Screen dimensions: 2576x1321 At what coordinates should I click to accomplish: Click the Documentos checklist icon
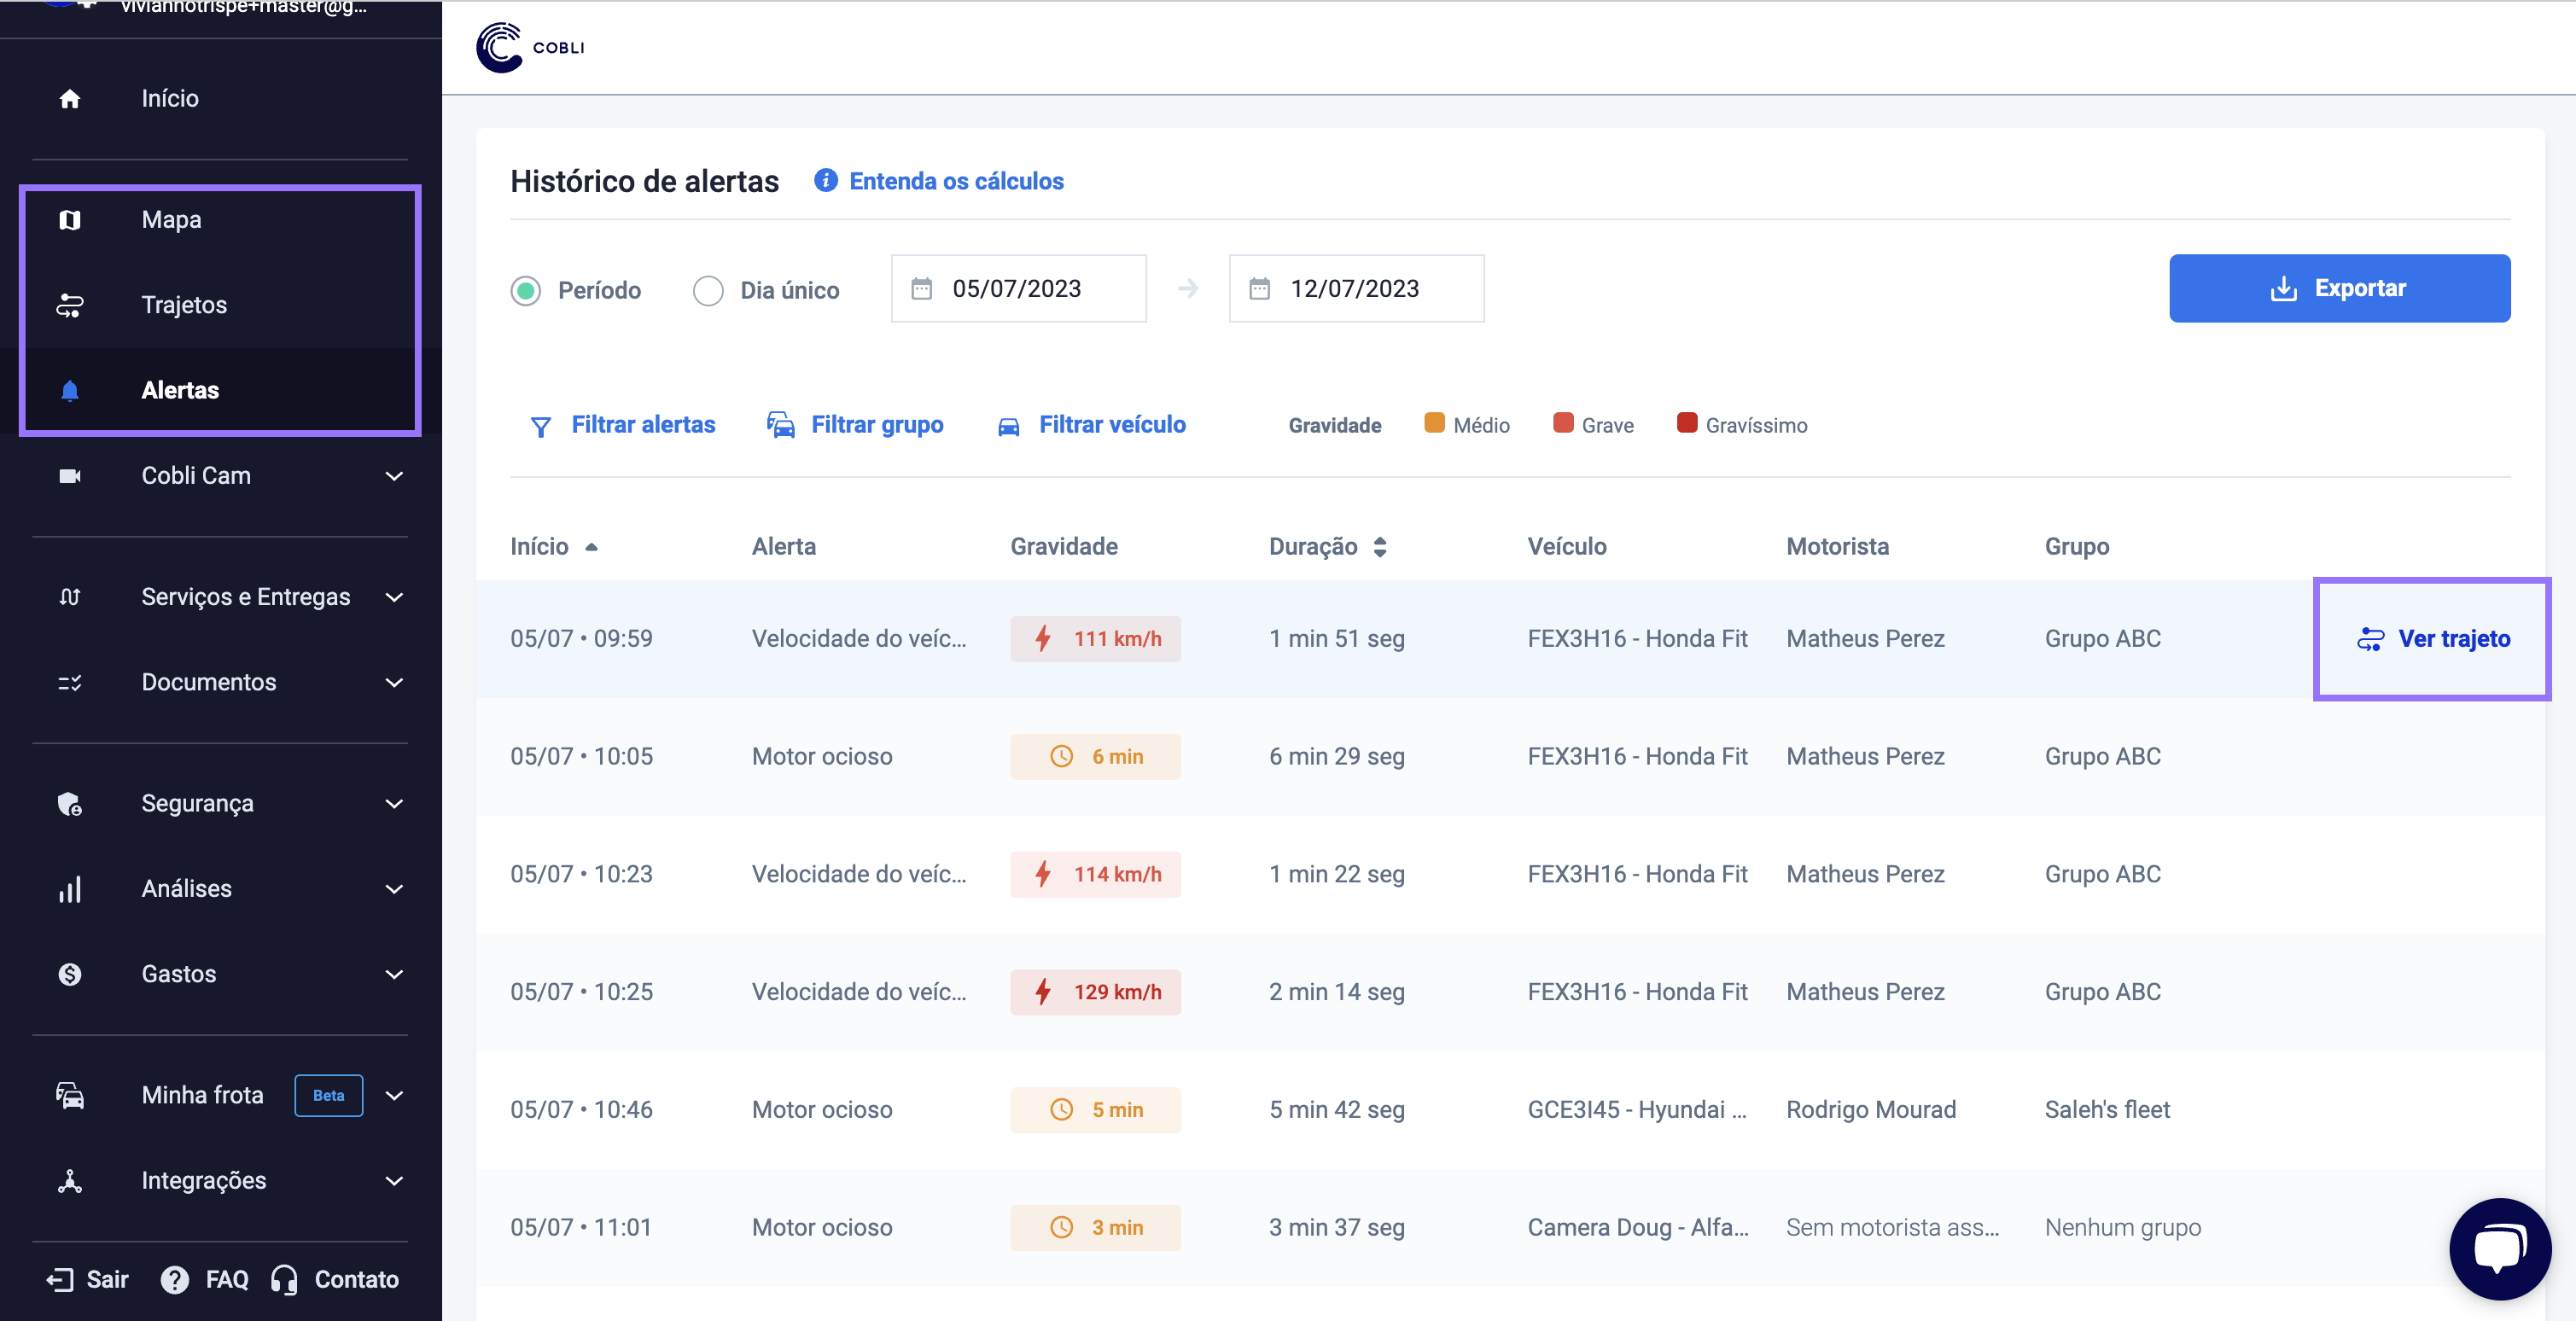pyautogui.click(x=69, y=683)
